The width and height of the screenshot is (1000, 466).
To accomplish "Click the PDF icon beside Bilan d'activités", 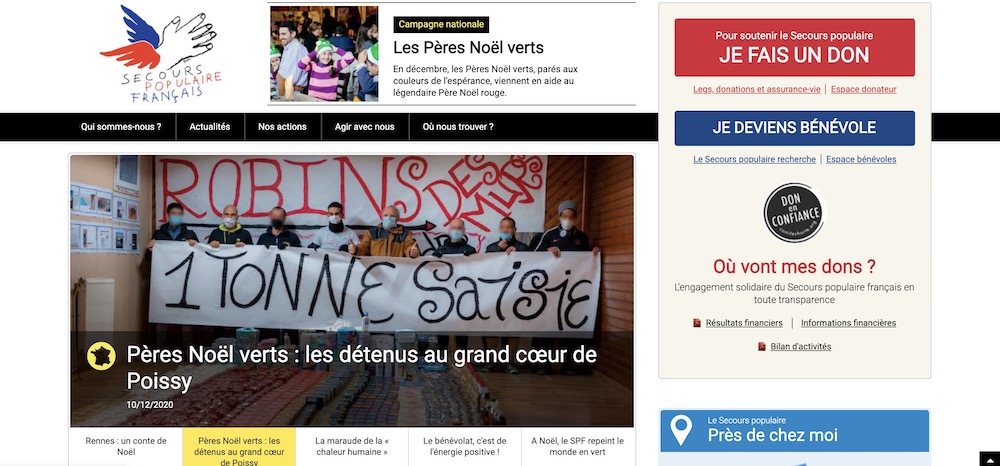I will (x=761, y=347).
